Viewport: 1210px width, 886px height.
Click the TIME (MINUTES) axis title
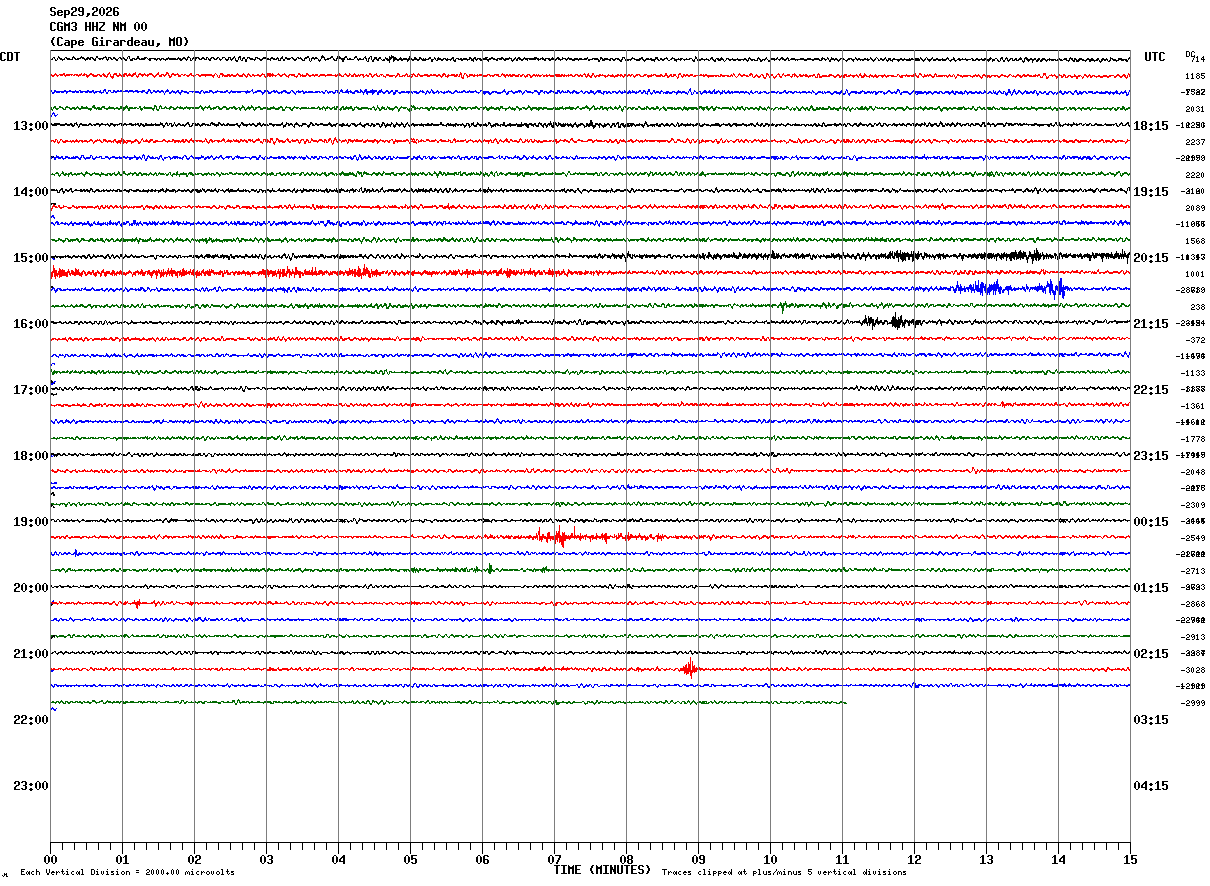click(x=602, y=870)
